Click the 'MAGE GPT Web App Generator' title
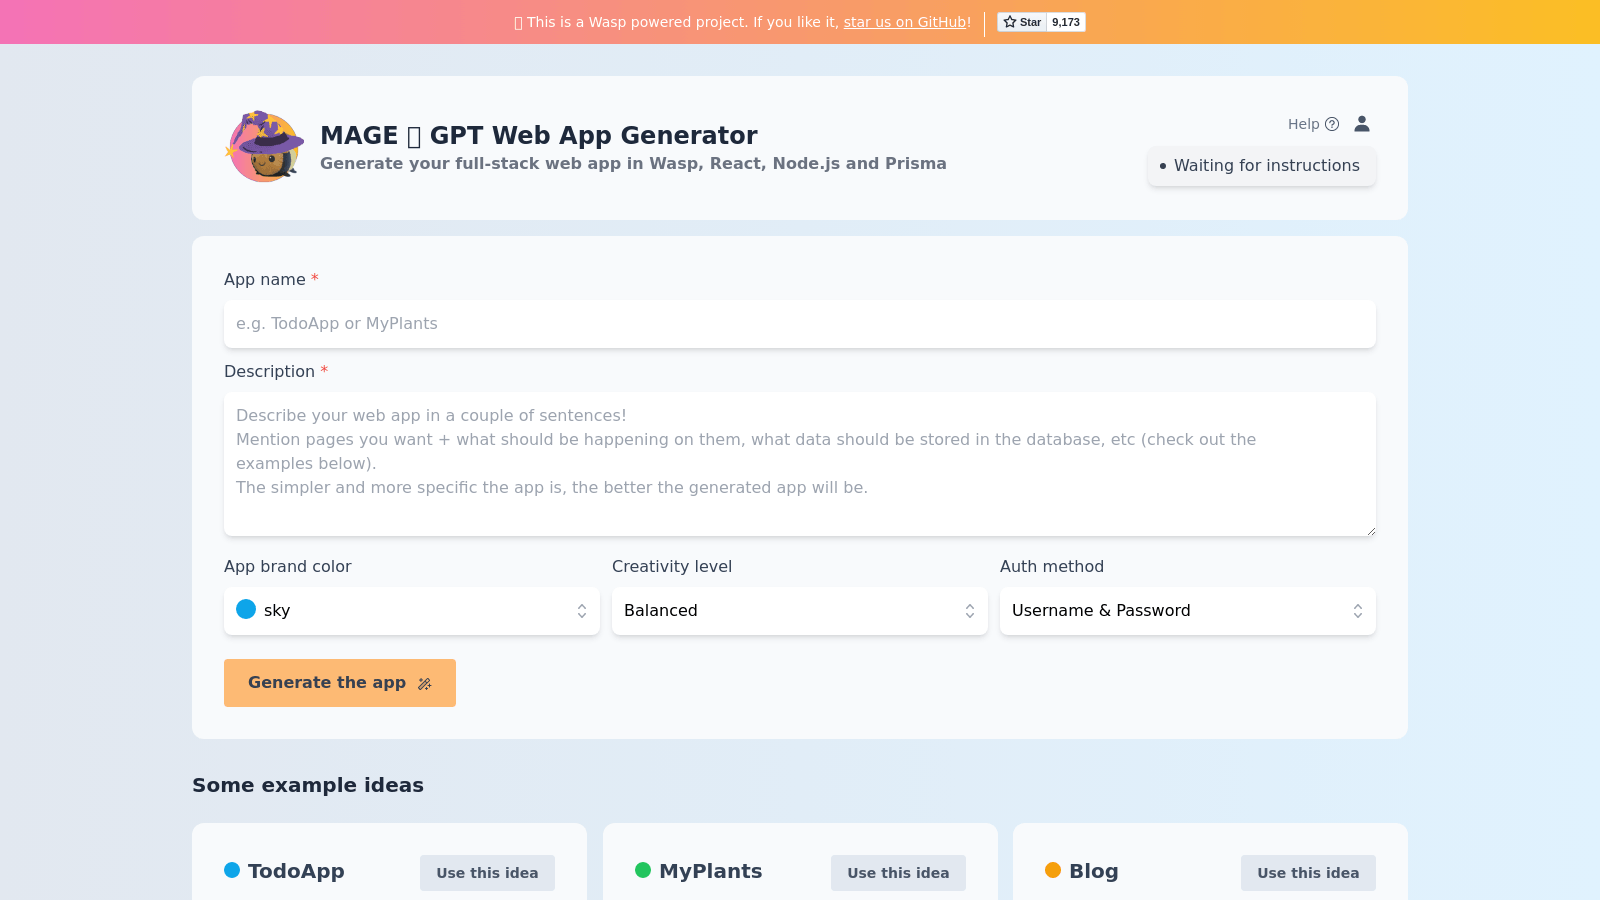Viewport: 1600px width, 900px height. point(539,135)
